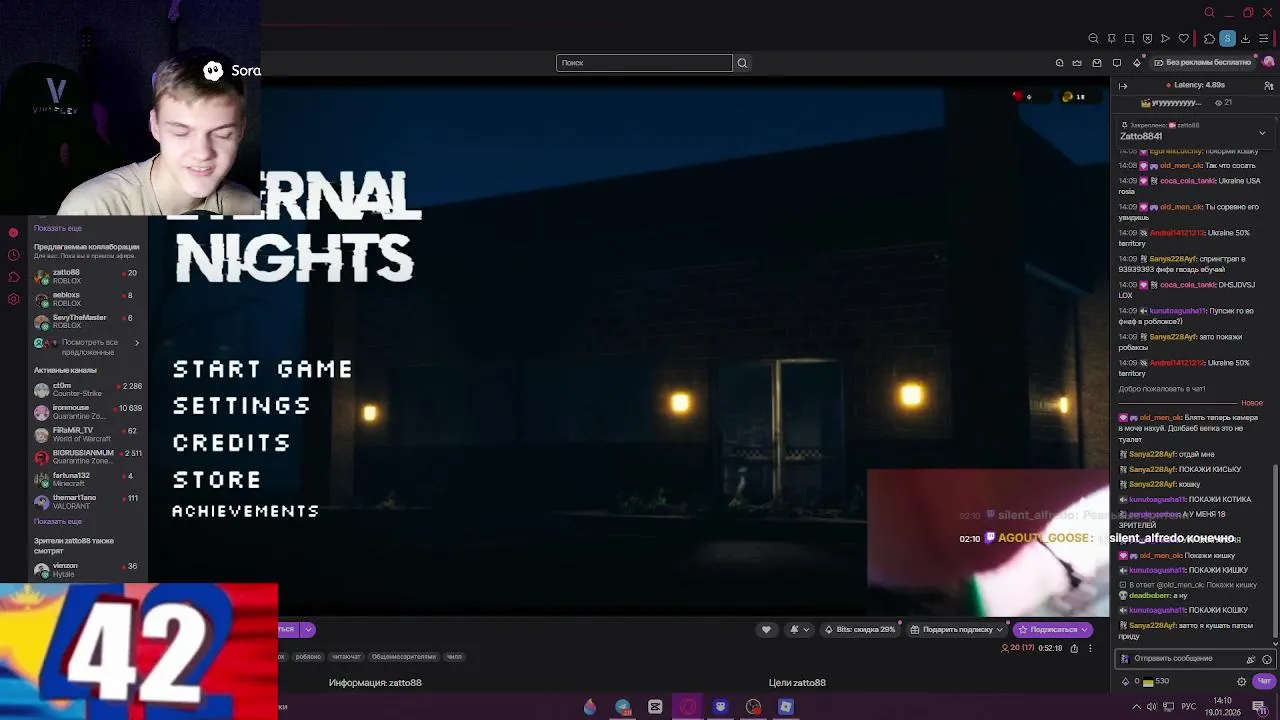1280x720 pixels.
Task: Click the purple Чат send button
Action: [x=1264, y=682]
